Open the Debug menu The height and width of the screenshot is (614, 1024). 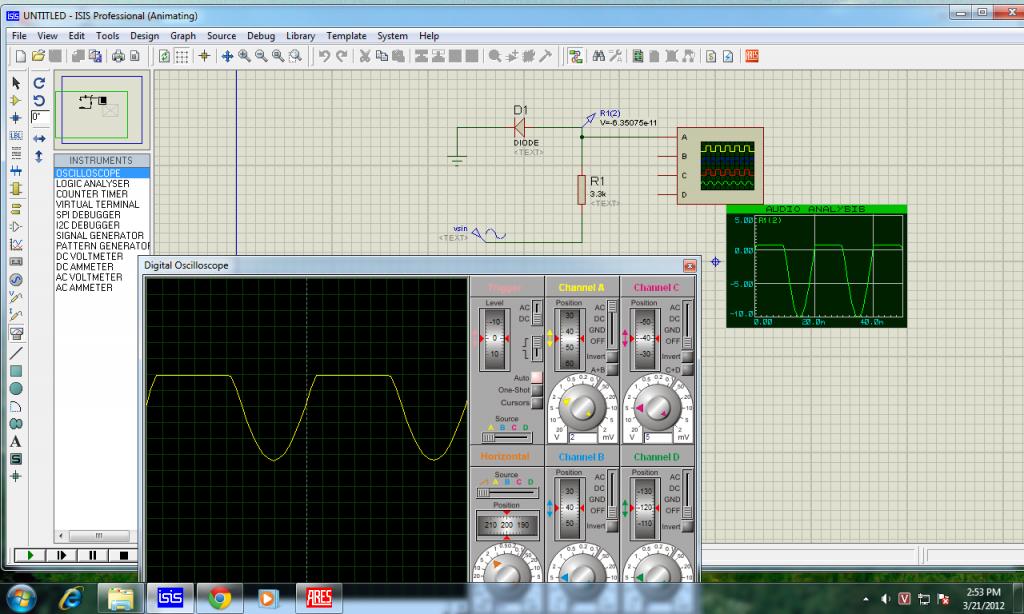(260, 36)
